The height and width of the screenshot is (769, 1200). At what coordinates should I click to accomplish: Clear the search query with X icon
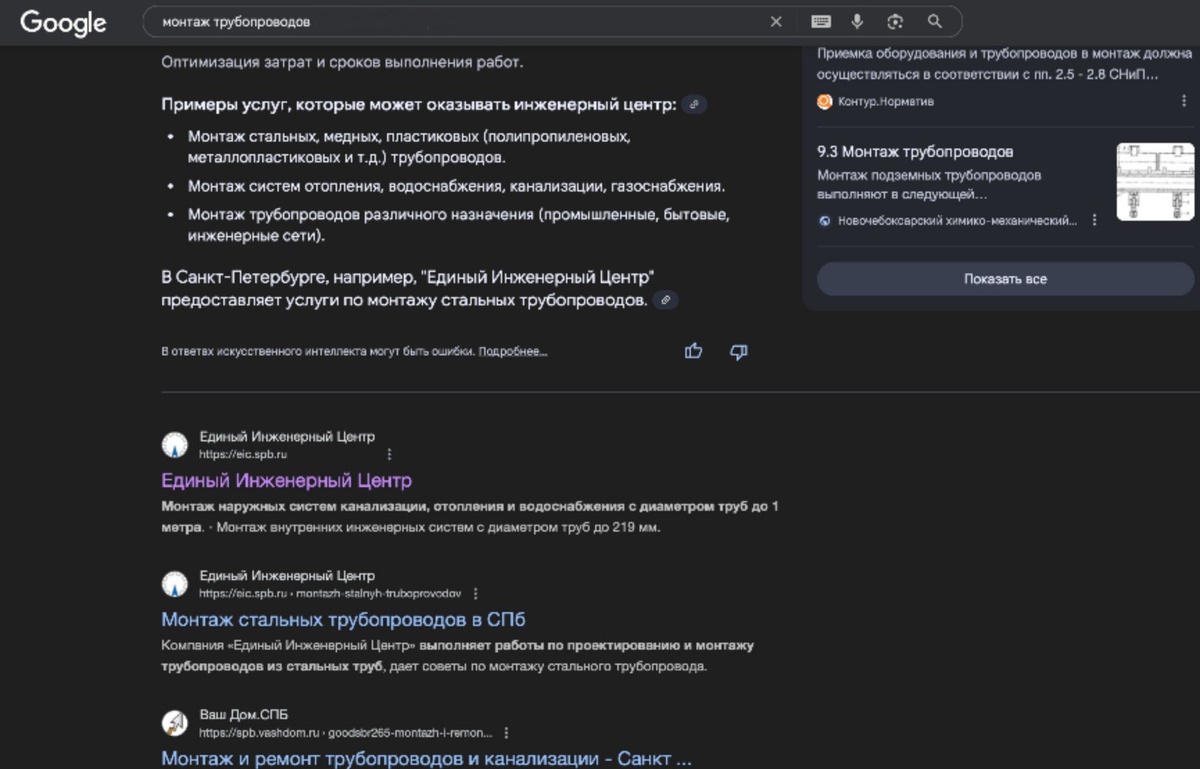(776, 21)
